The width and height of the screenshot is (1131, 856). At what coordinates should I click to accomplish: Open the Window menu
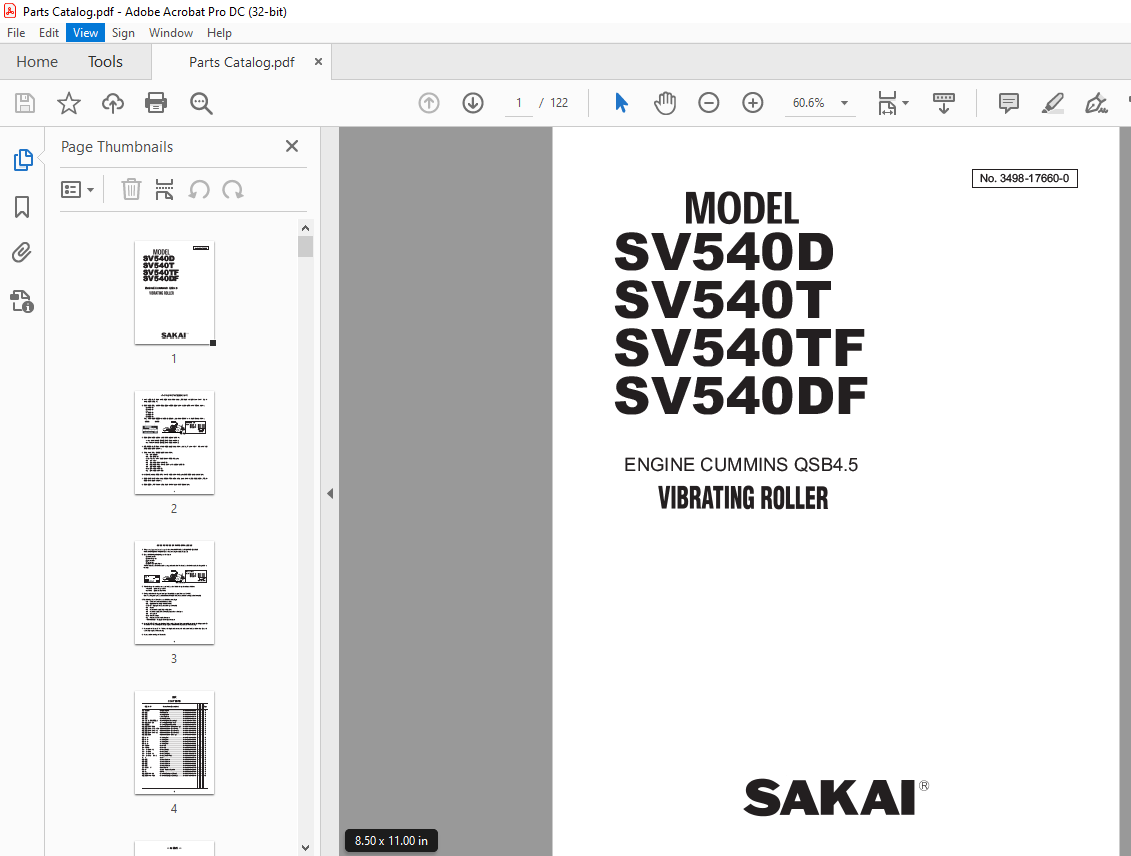pos(171,33)
